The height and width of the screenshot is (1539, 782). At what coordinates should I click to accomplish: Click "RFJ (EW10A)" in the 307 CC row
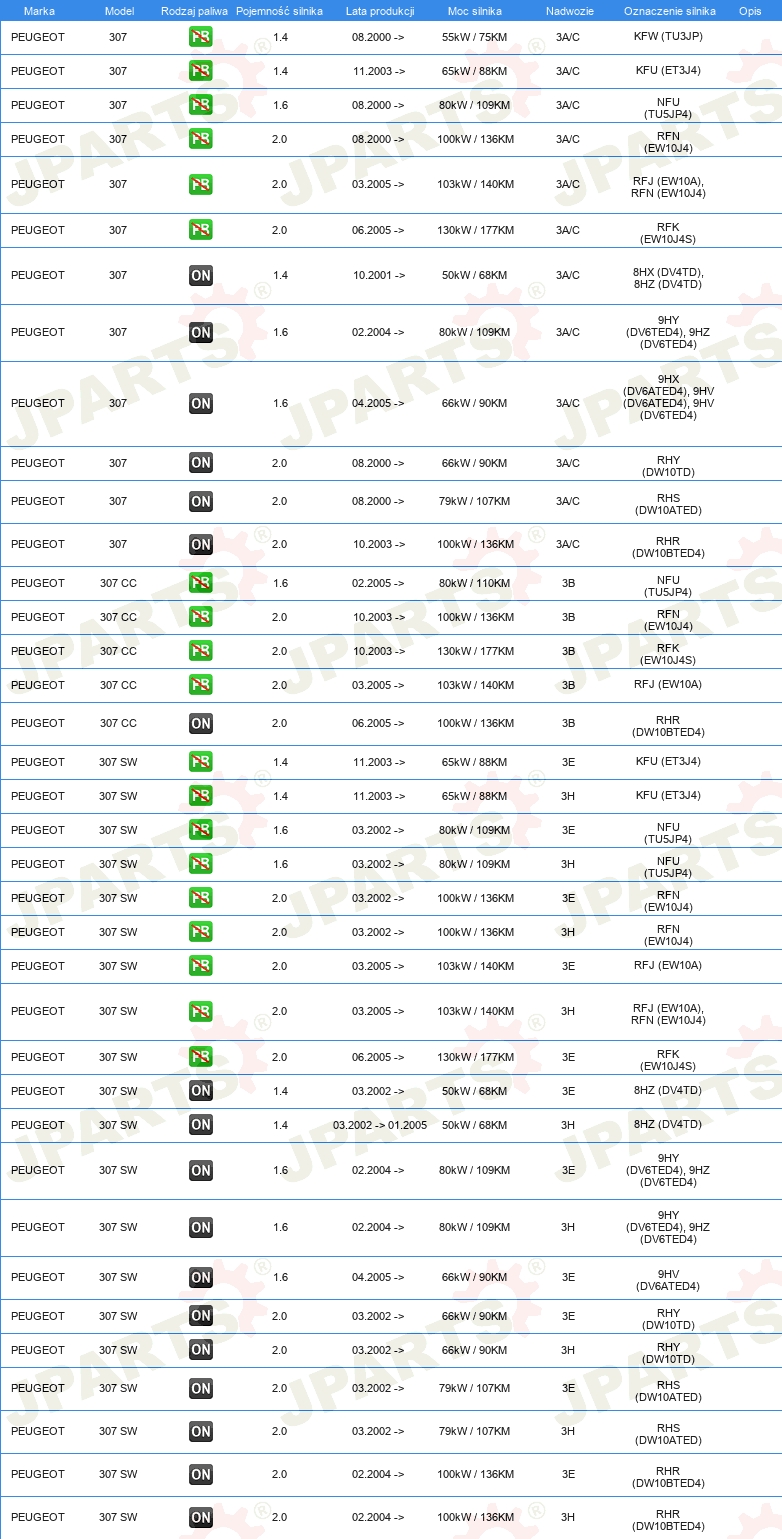669,685
